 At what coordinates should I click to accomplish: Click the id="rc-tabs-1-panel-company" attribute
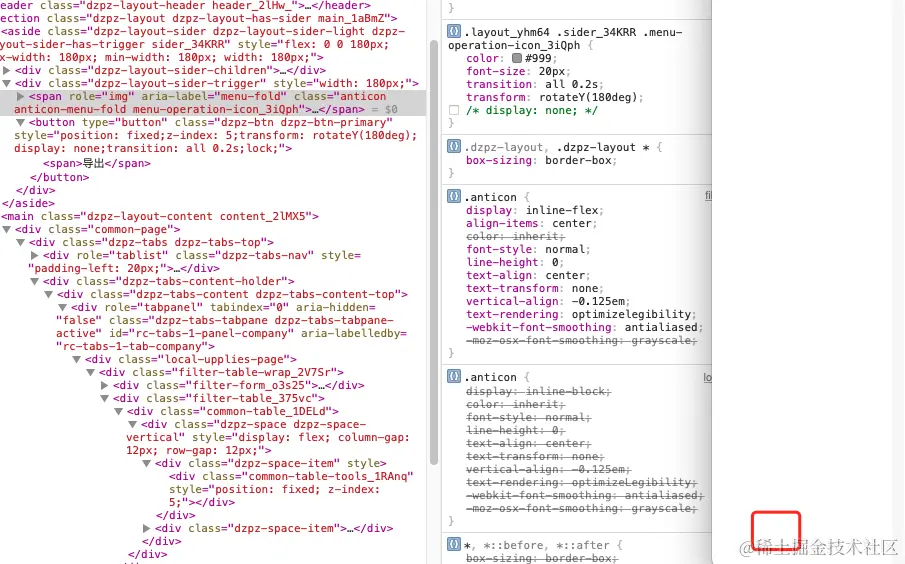204,333
